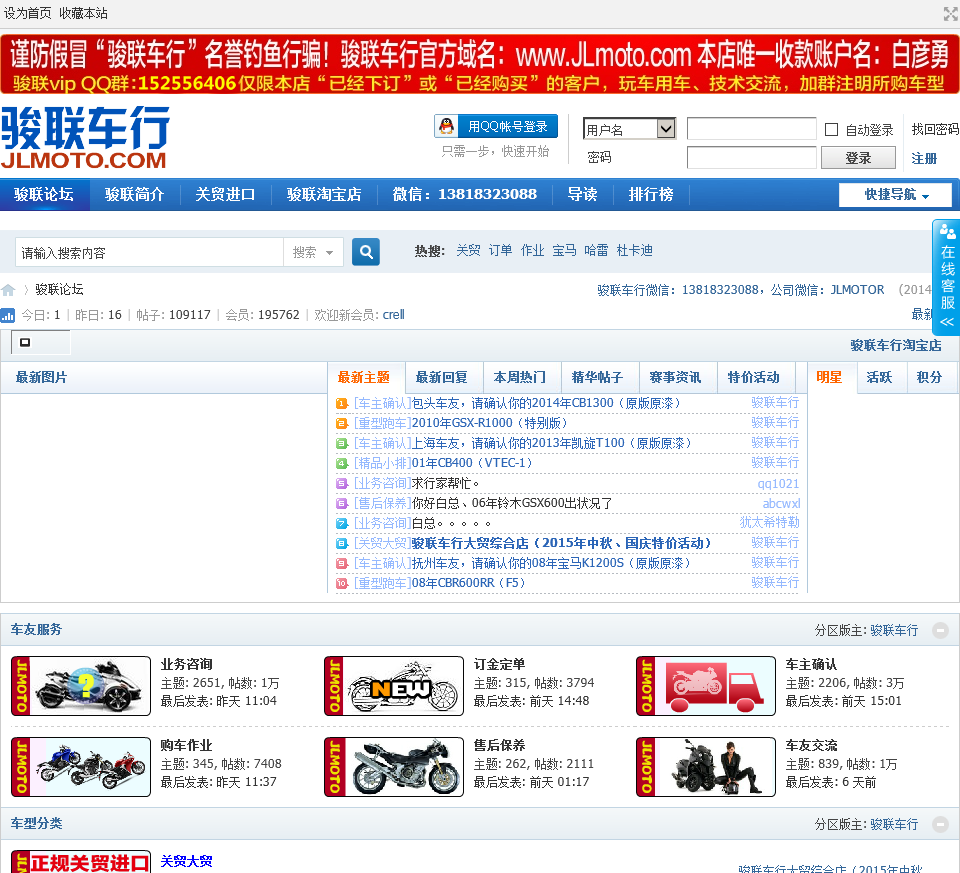Viewport: 960px width, 873px height.
Task: Click the search content input box
Action: [149, 252]
